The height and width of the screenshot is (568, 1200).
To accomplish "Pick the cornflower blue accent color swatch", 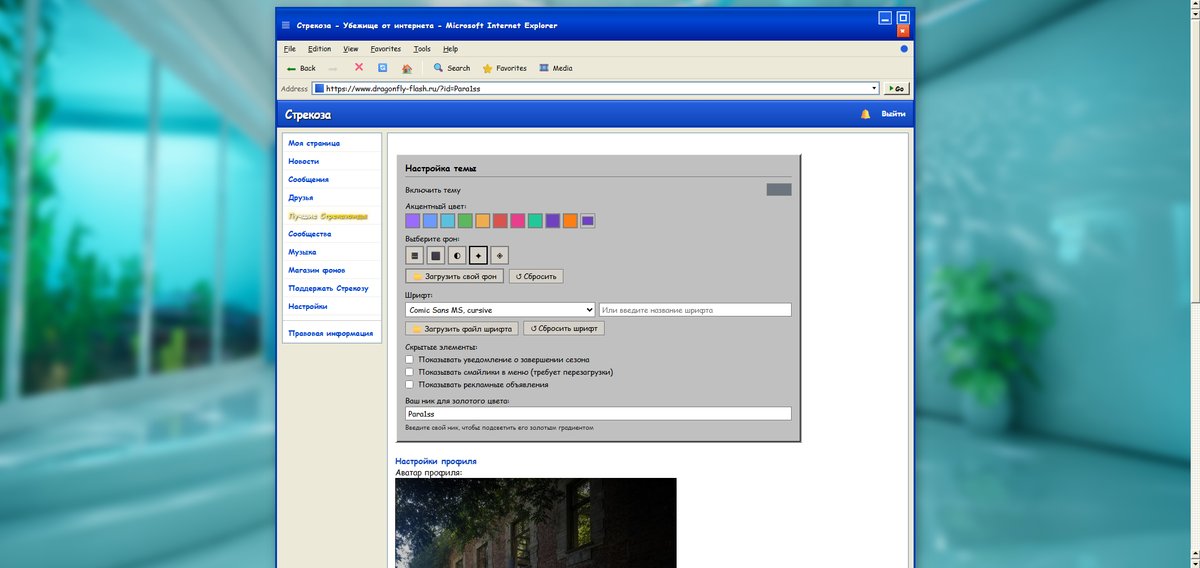I will [430, 221].
